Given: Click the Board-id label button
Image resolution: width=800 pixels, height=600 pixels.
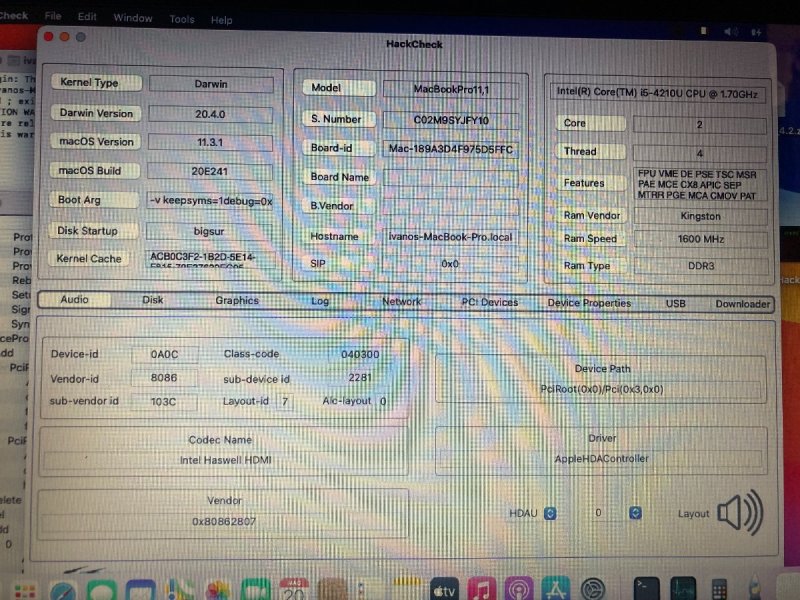Looking at the screenshot, I should coord(339,148).
